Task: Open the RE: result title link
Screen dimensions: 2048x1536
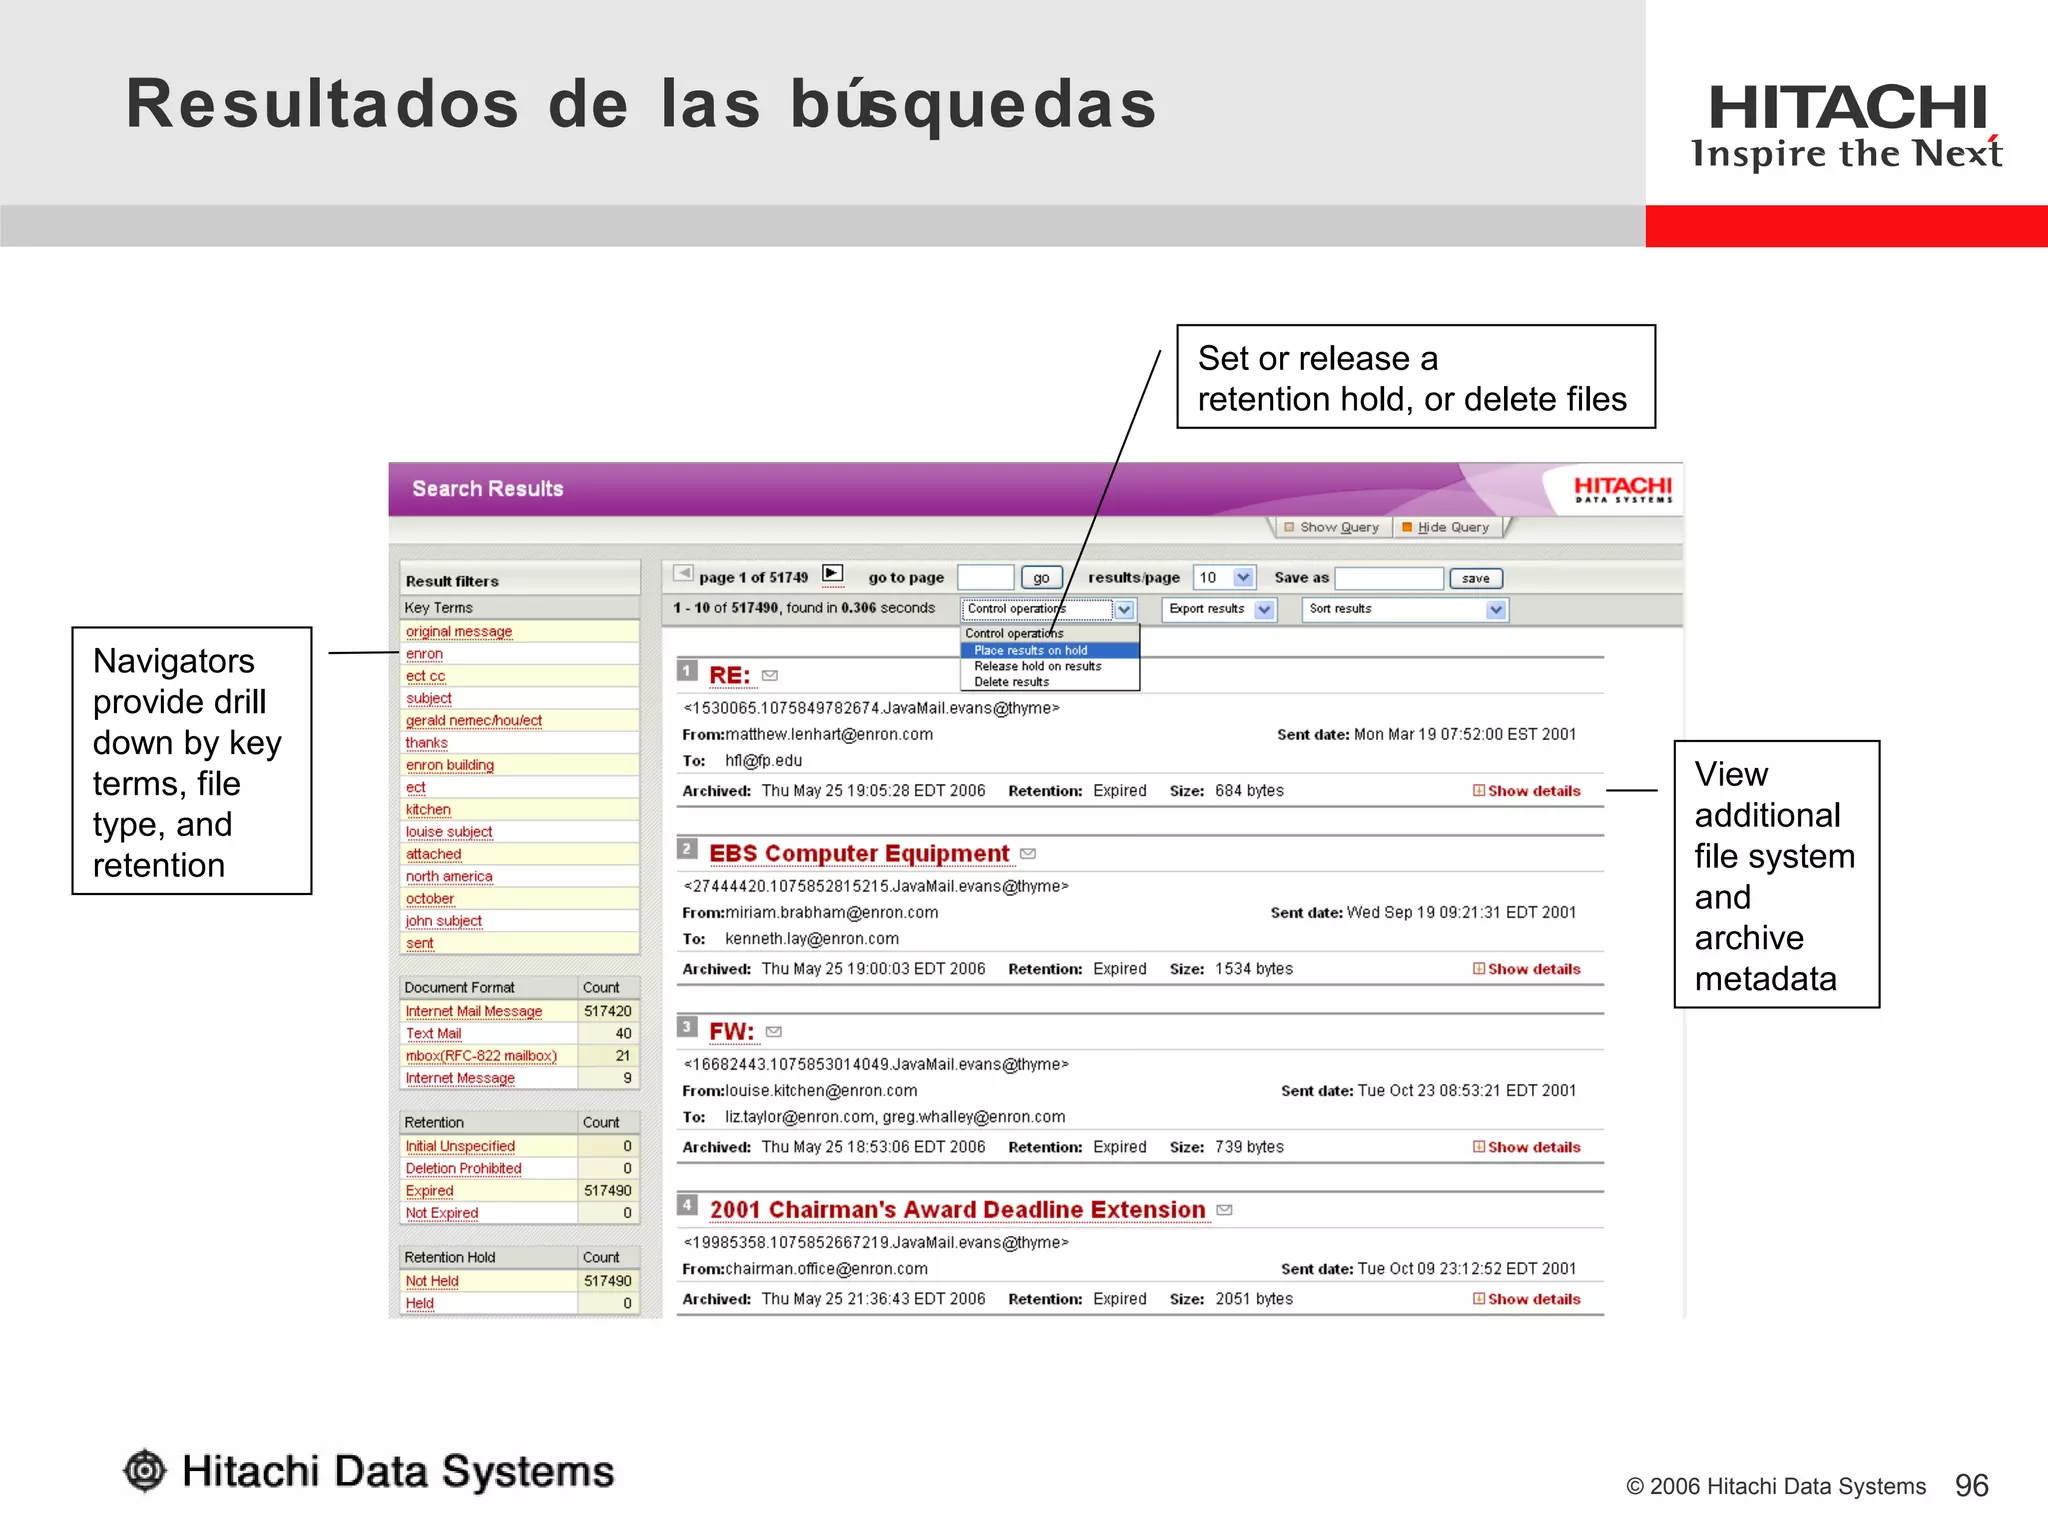Action: 730,676
